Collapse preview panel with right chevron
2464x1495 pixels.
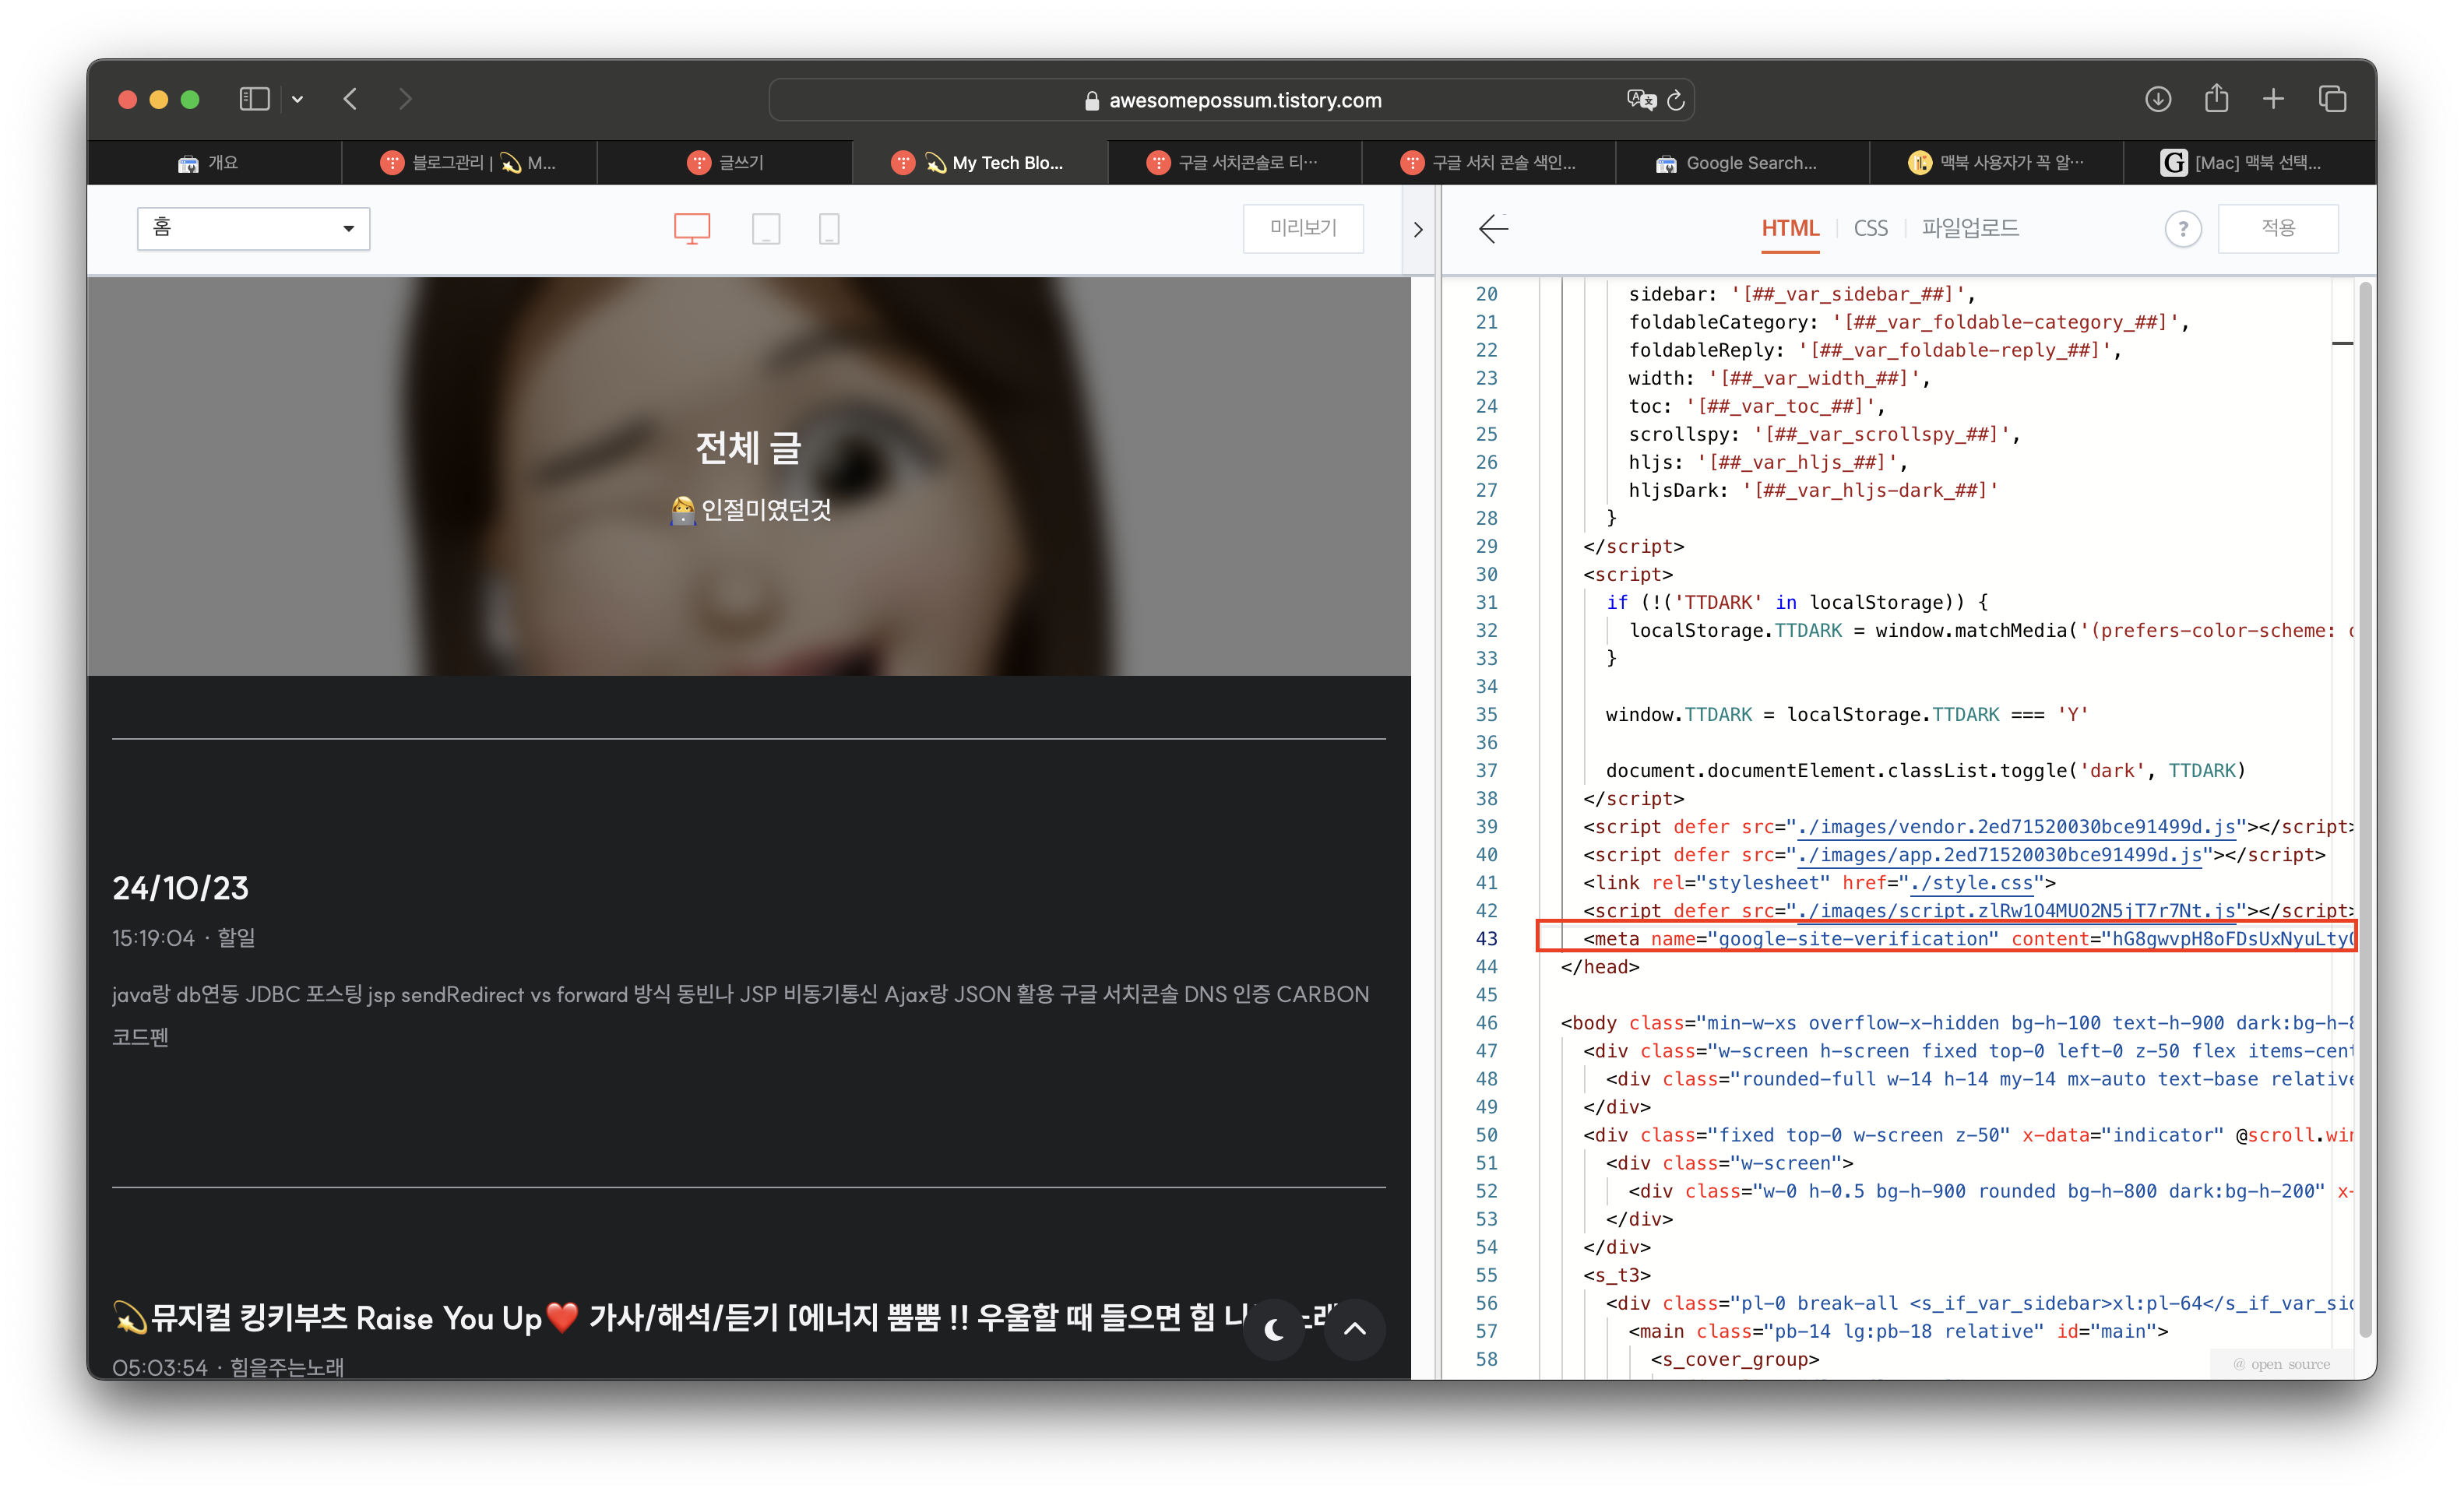point(1418,229)
